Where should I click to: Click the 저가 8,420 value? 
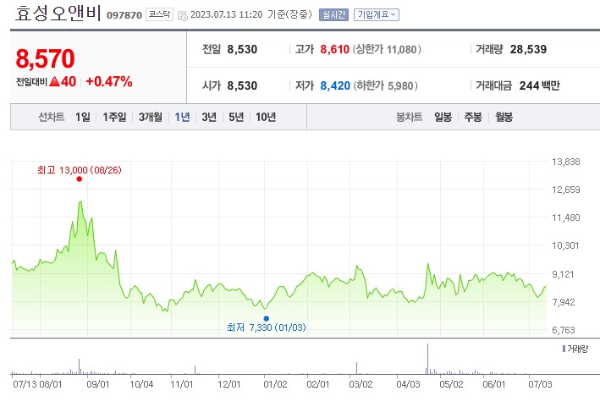[x=335, y=86]
